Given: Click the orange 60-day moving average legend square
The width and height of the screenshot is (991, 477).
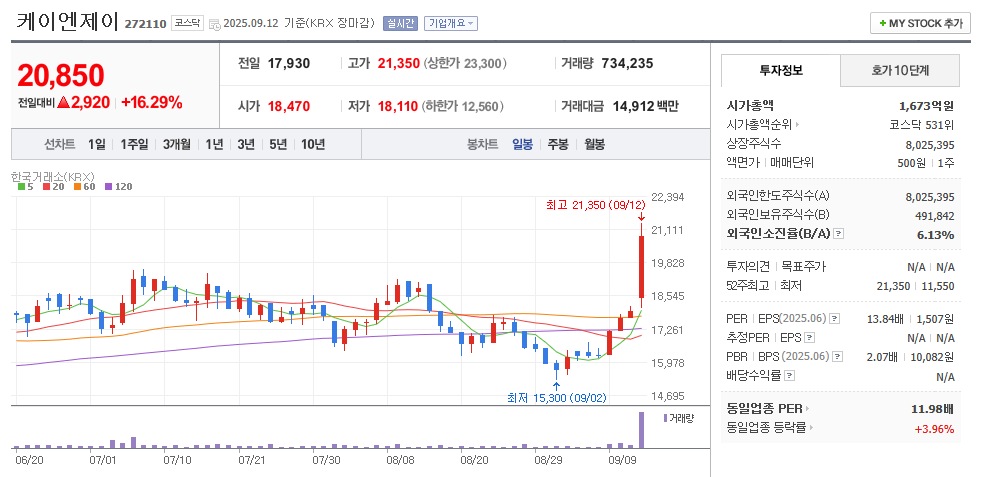Looking at the screenshot, I should tap(76, 186).
